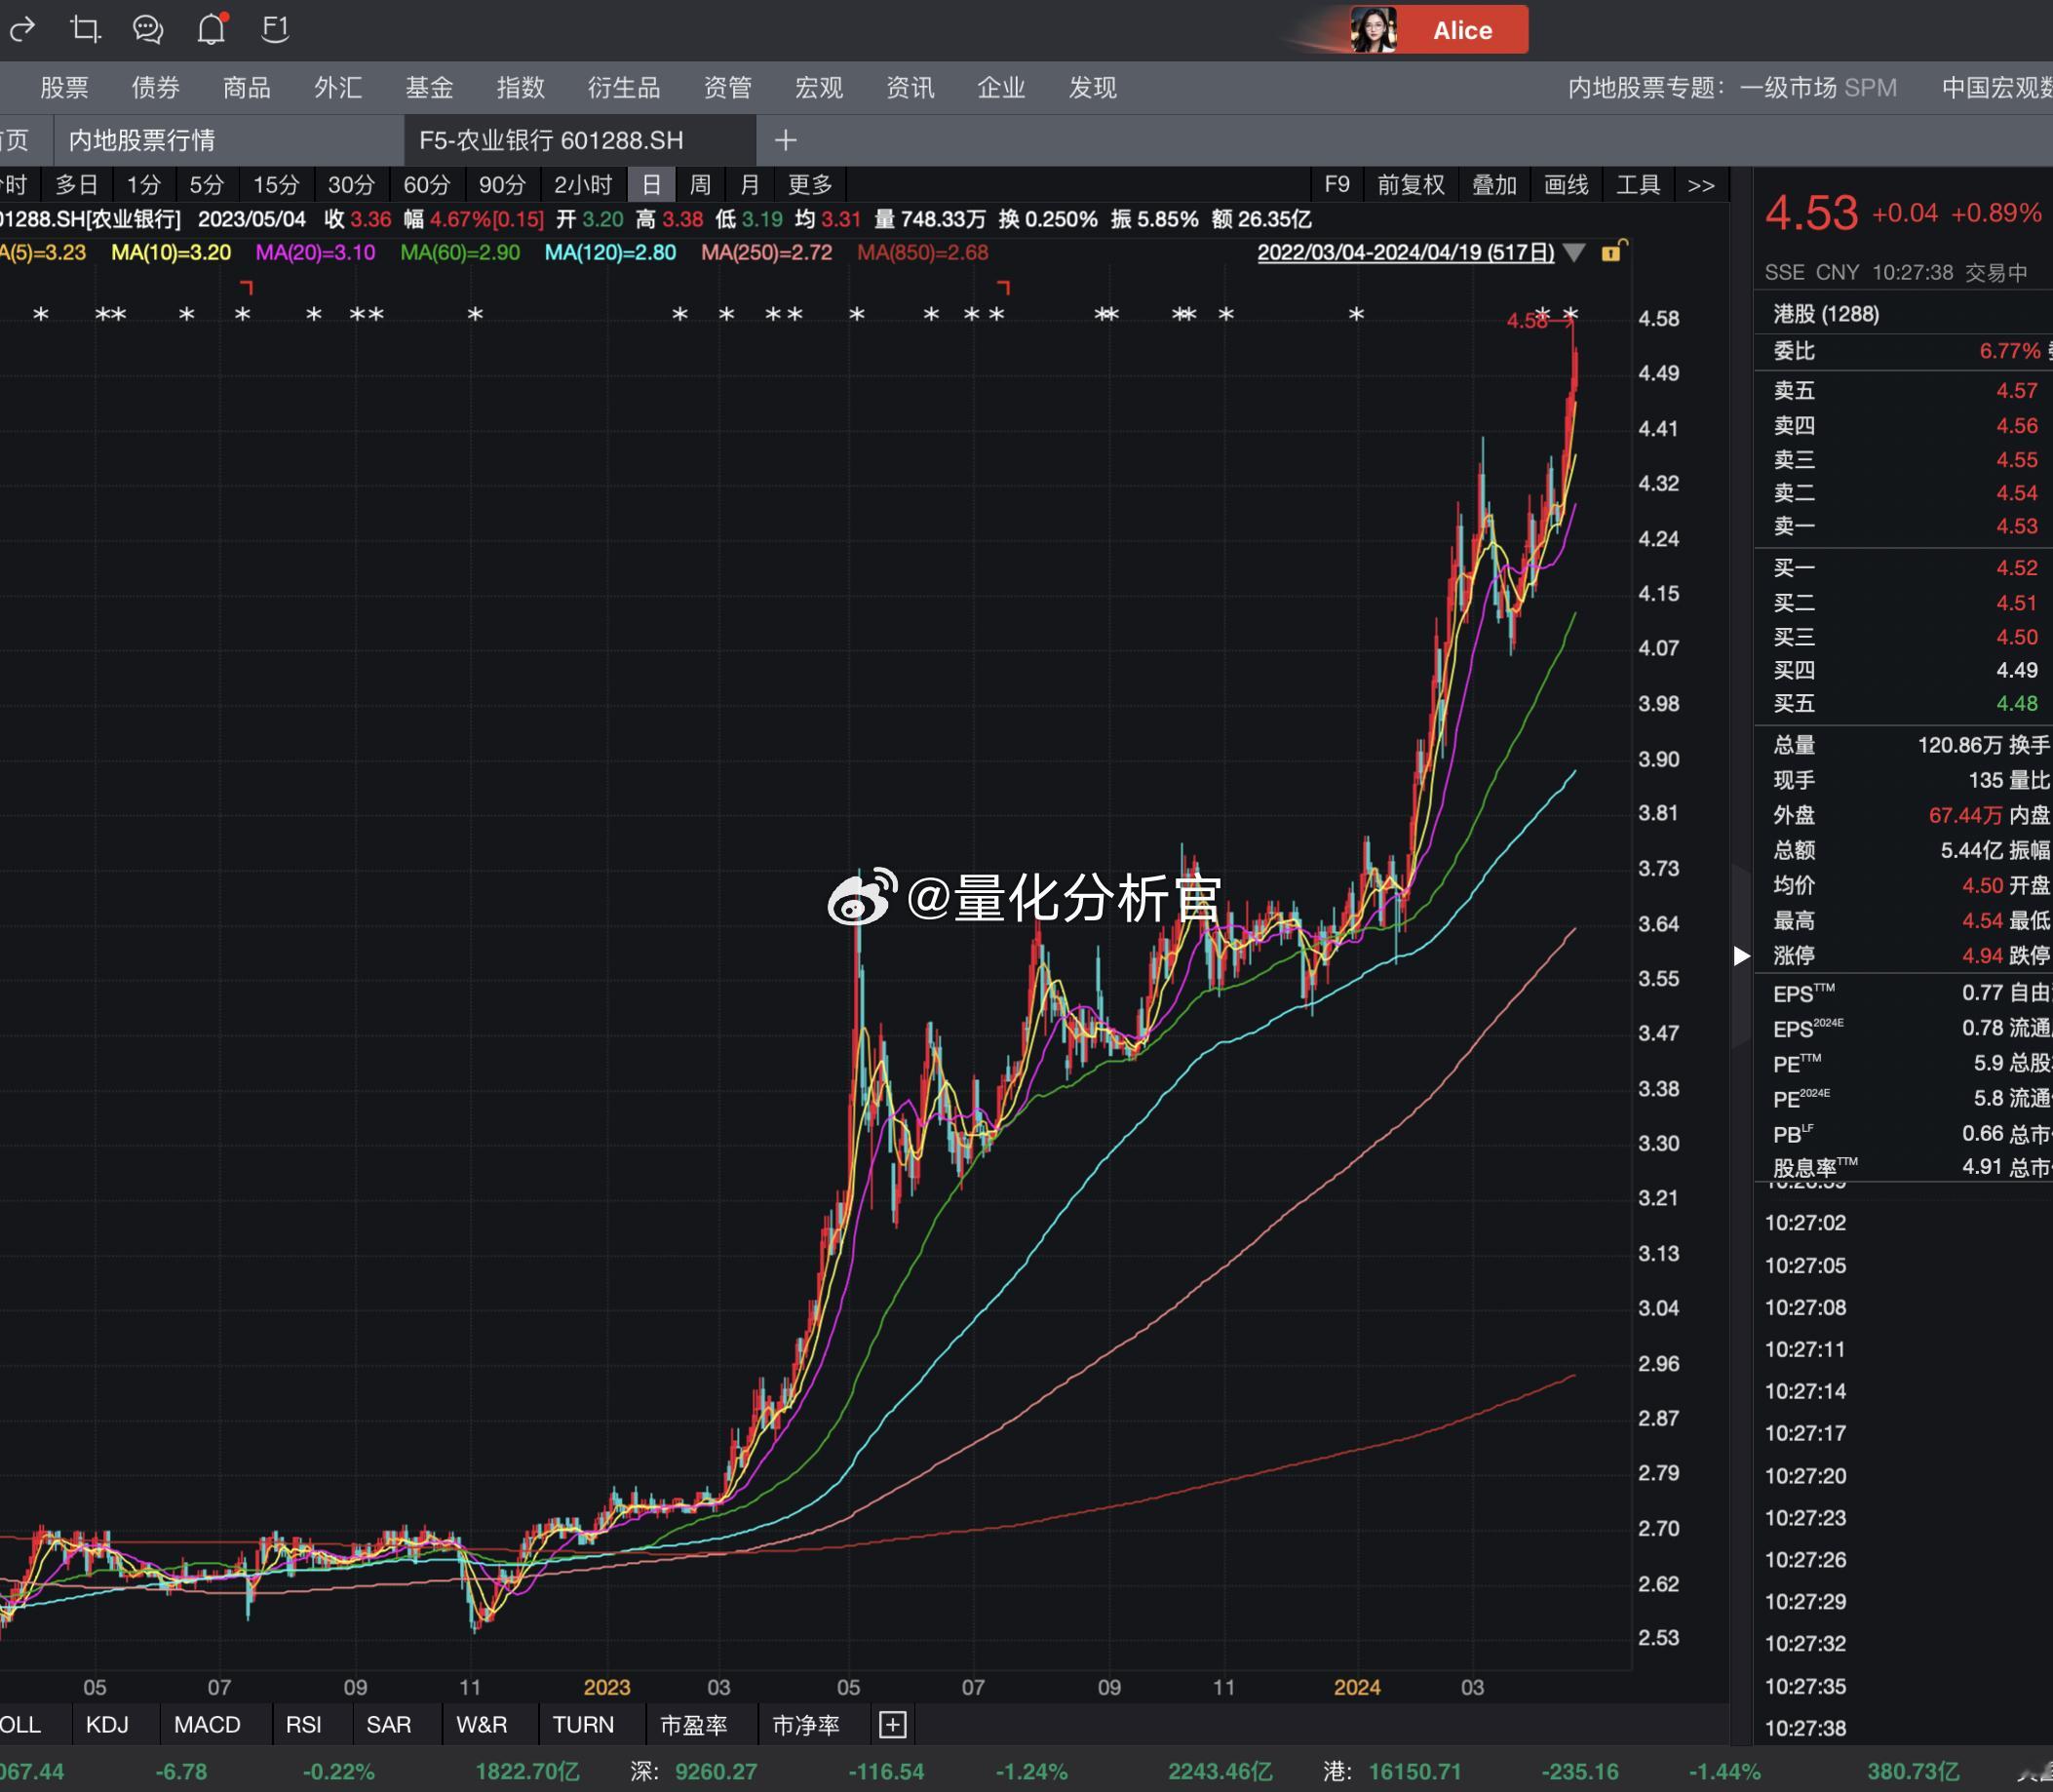Open 宏观 menu
The width and height of the screenshot is (2053, 1792).
click(819, 88)
